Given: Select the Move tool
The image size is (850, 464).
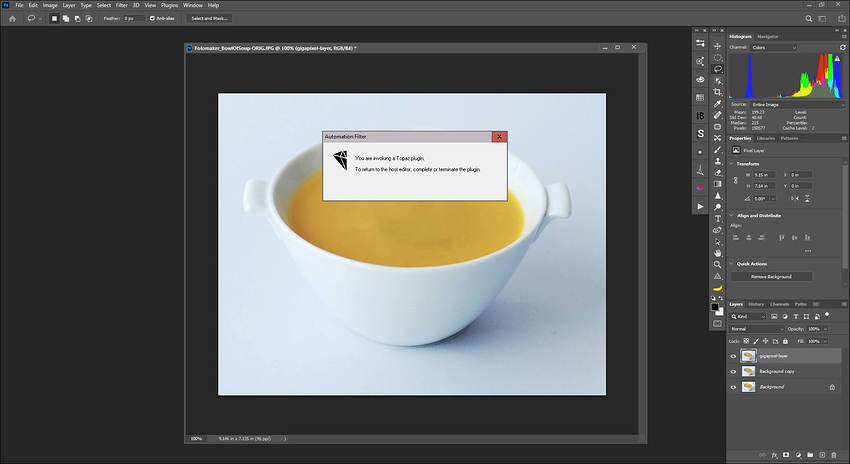Looking at the screenshot, I should (x=717, y=46).
